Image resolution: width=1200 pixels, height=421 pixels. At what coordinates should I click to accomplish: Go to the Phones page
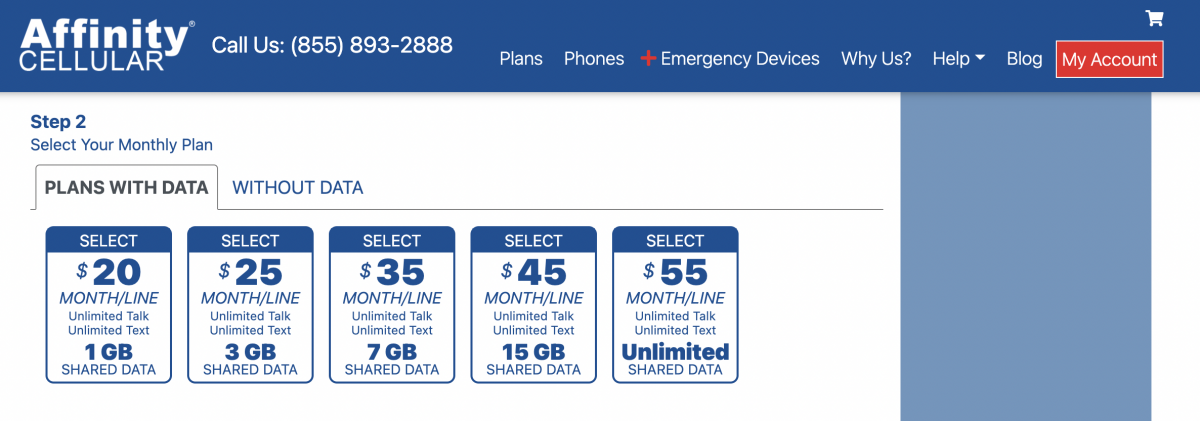pyautogui.click(x=594, y=59)
